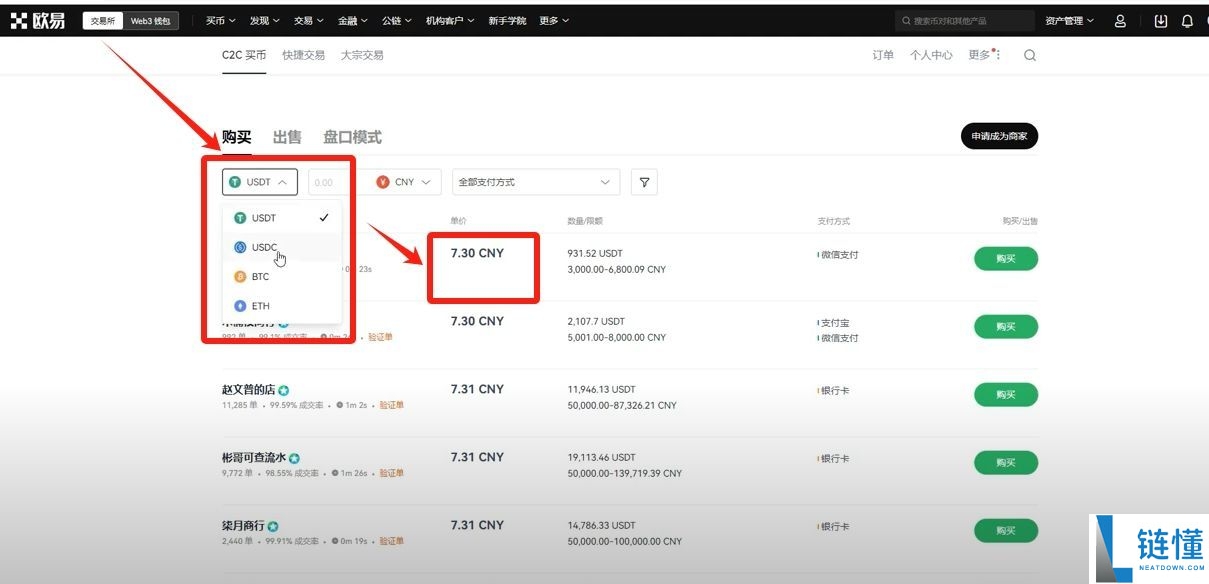Click verified badge beside 梁月商行

(x=273, y=526)
